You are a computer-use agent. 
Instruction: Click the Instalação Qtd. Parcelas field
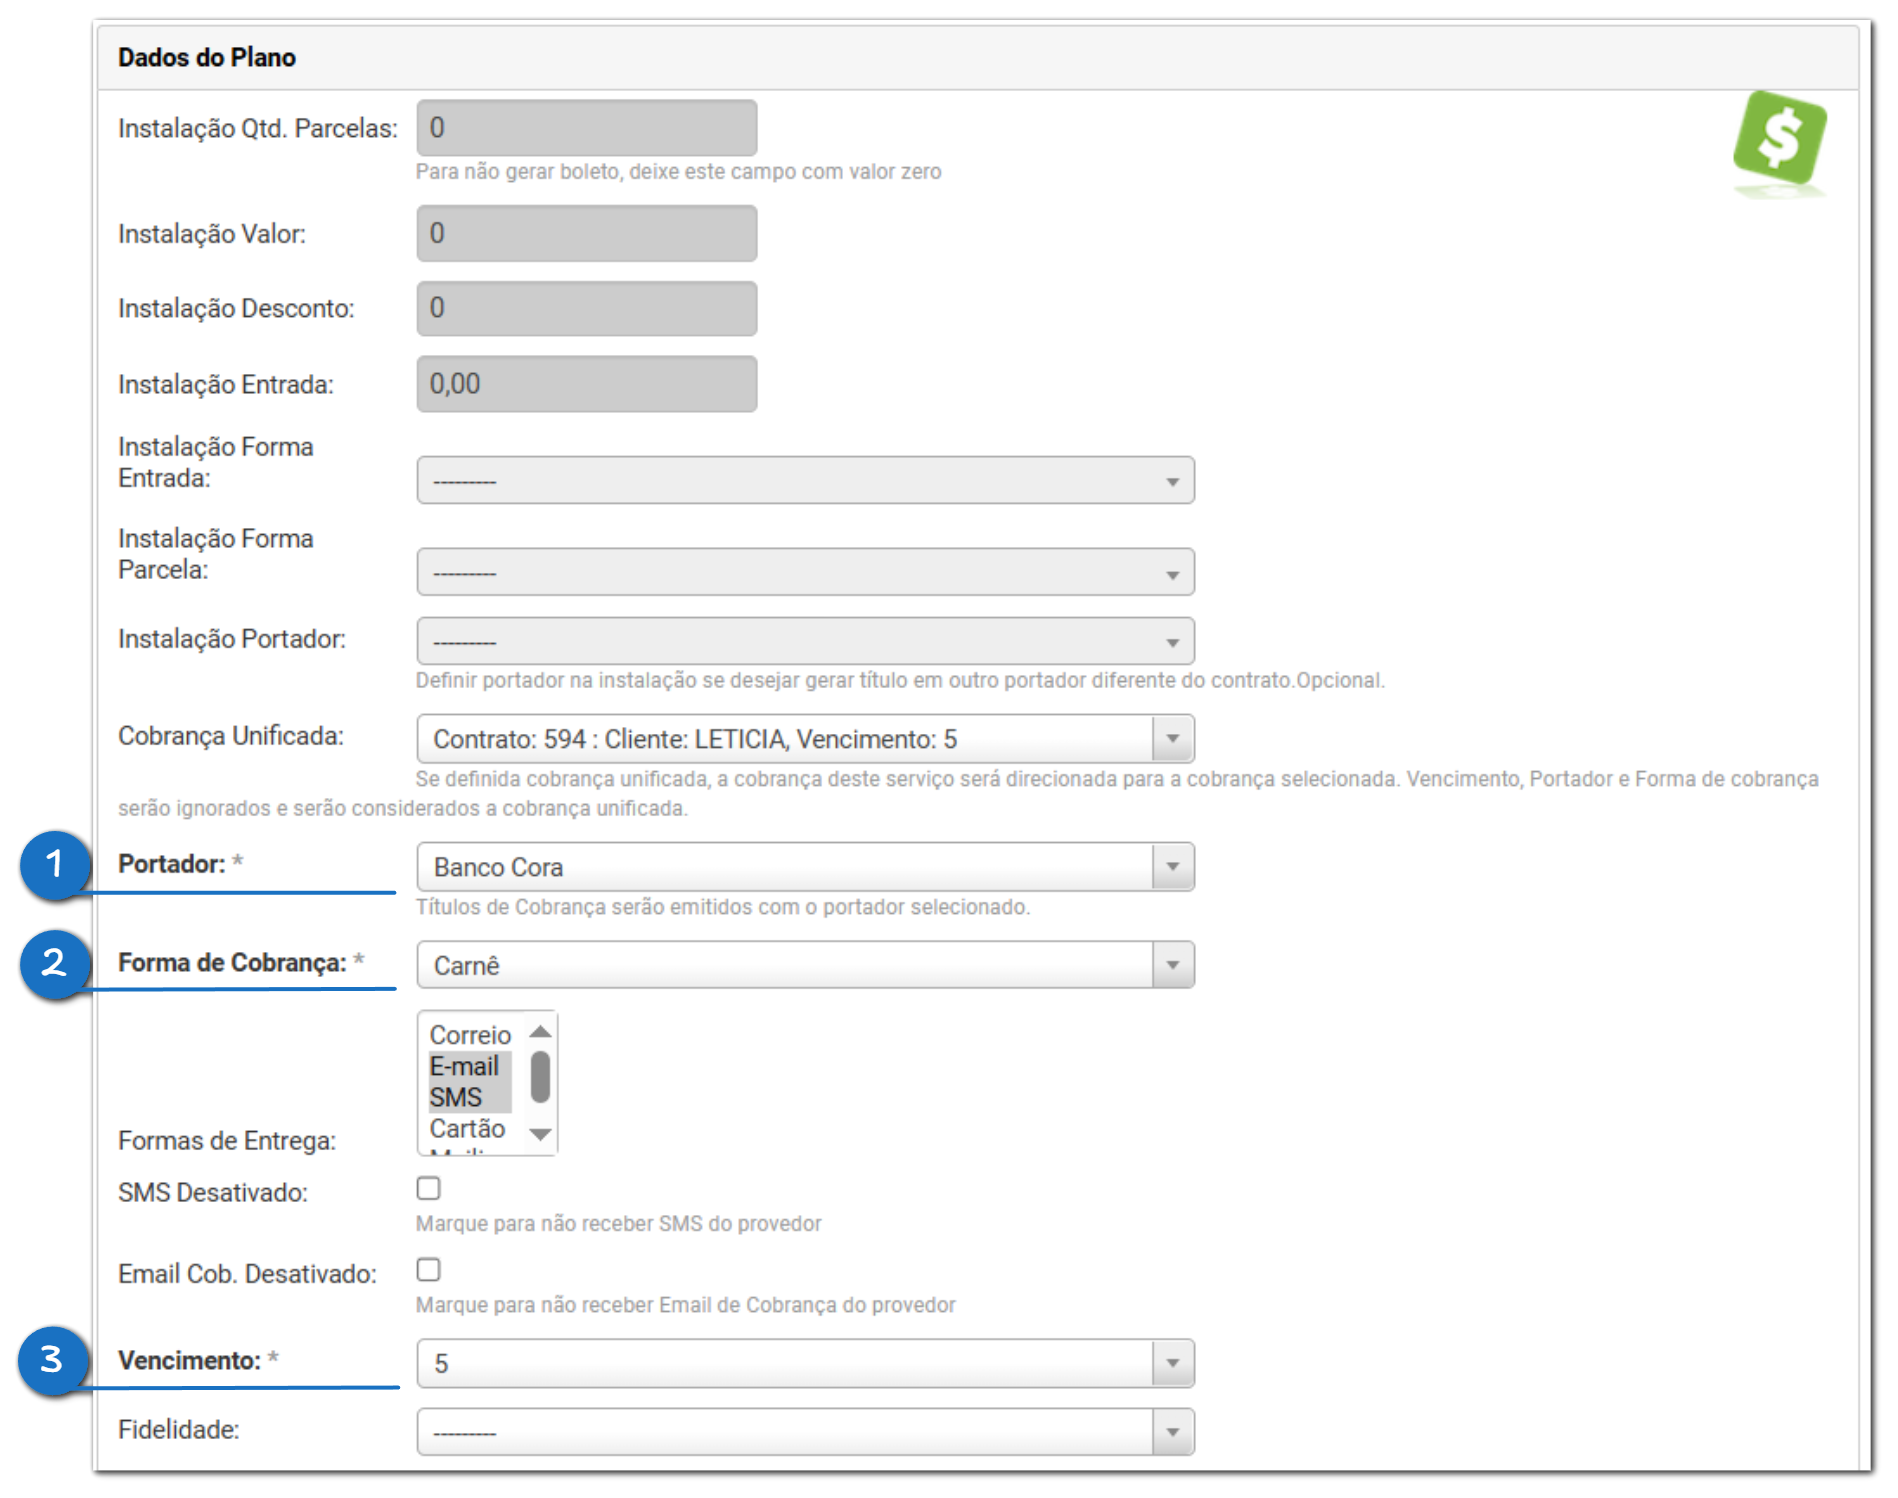(587, 128)
